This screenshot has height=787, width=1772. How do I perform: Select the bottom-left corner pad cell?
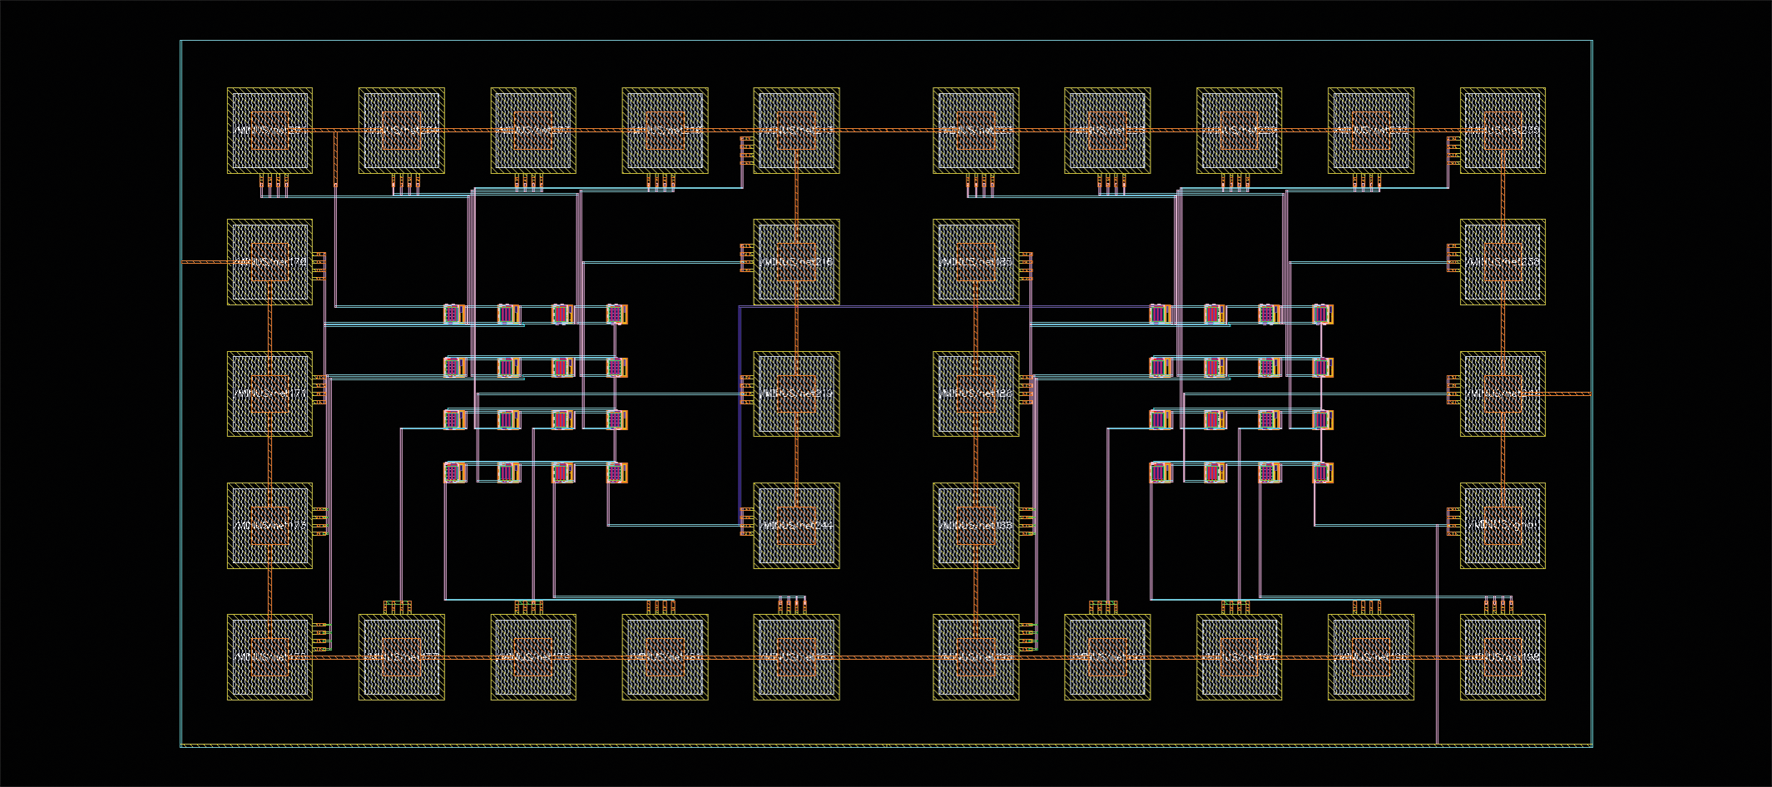click(269, 657)
